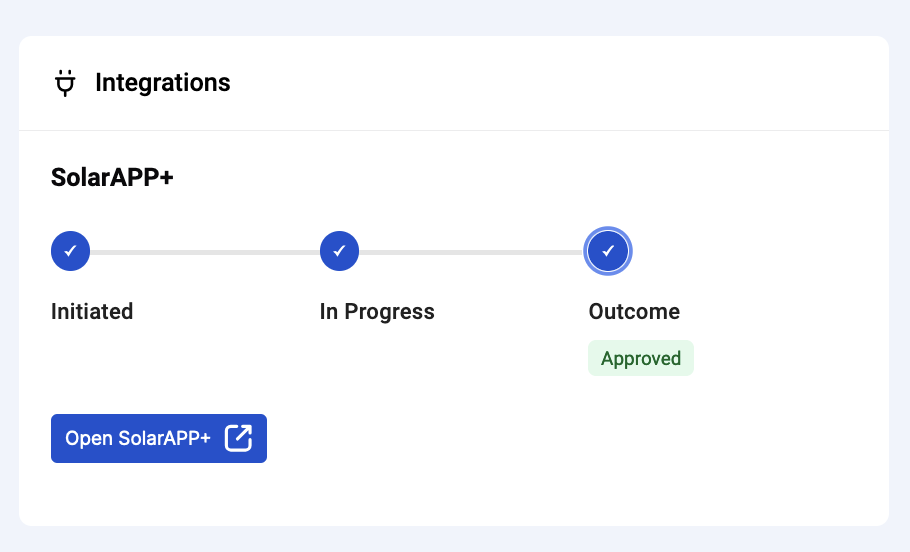The image size is (910, 552).
Task: Select the In Progress step label
Action: point(377,312)
